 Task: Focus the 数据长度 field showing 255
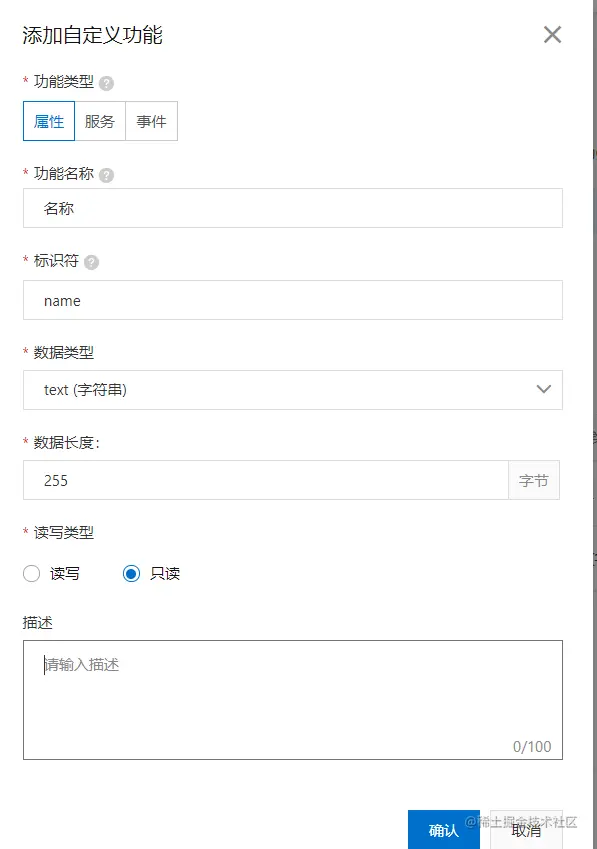coord(266,480)
